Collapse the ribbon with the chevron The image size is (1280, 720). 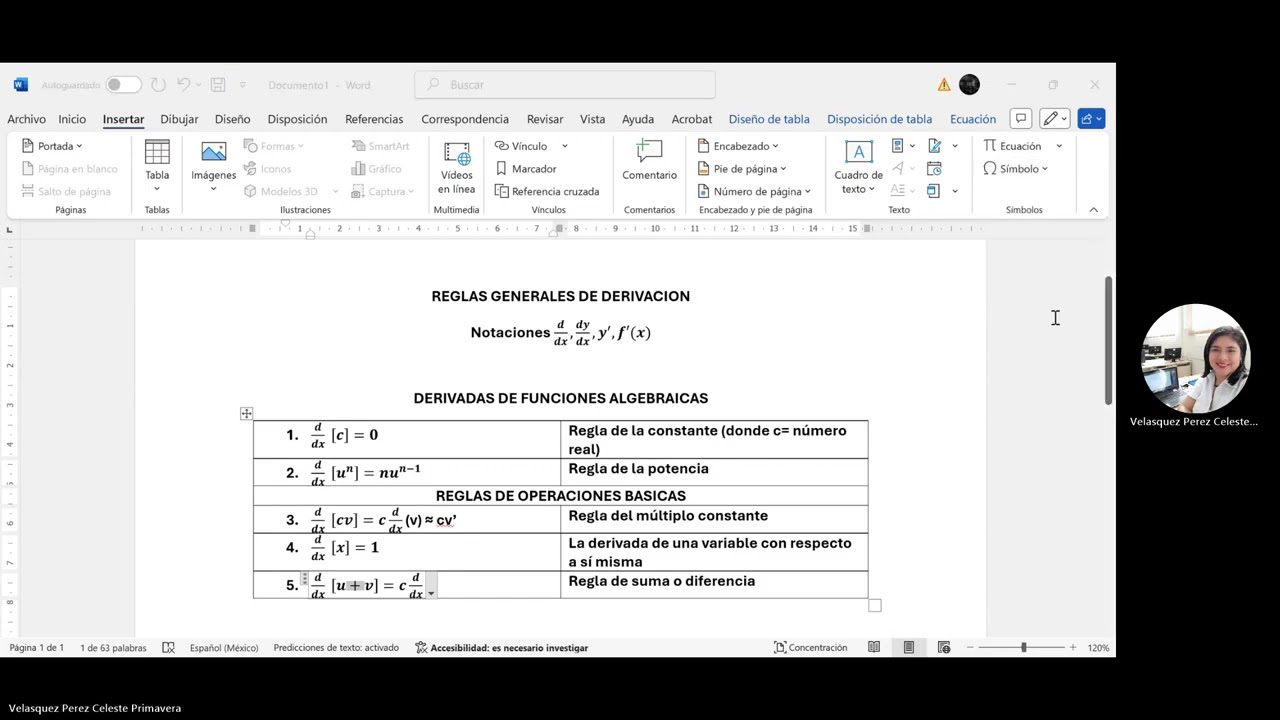1093,210
